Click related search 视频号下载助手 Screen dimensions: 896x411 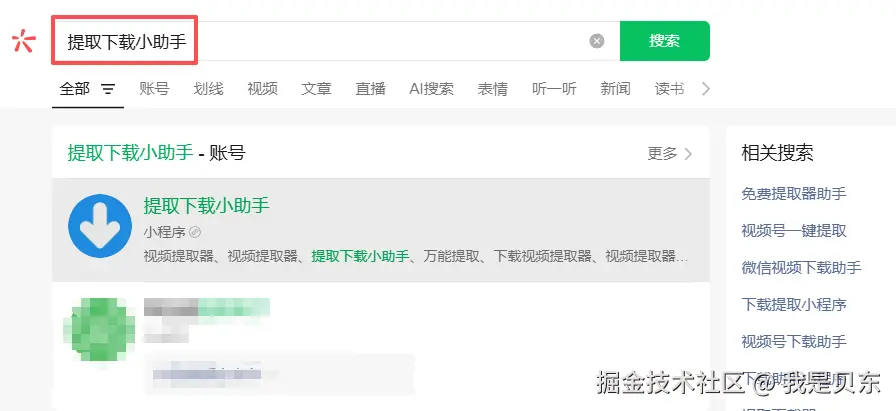tap(794, 342)
